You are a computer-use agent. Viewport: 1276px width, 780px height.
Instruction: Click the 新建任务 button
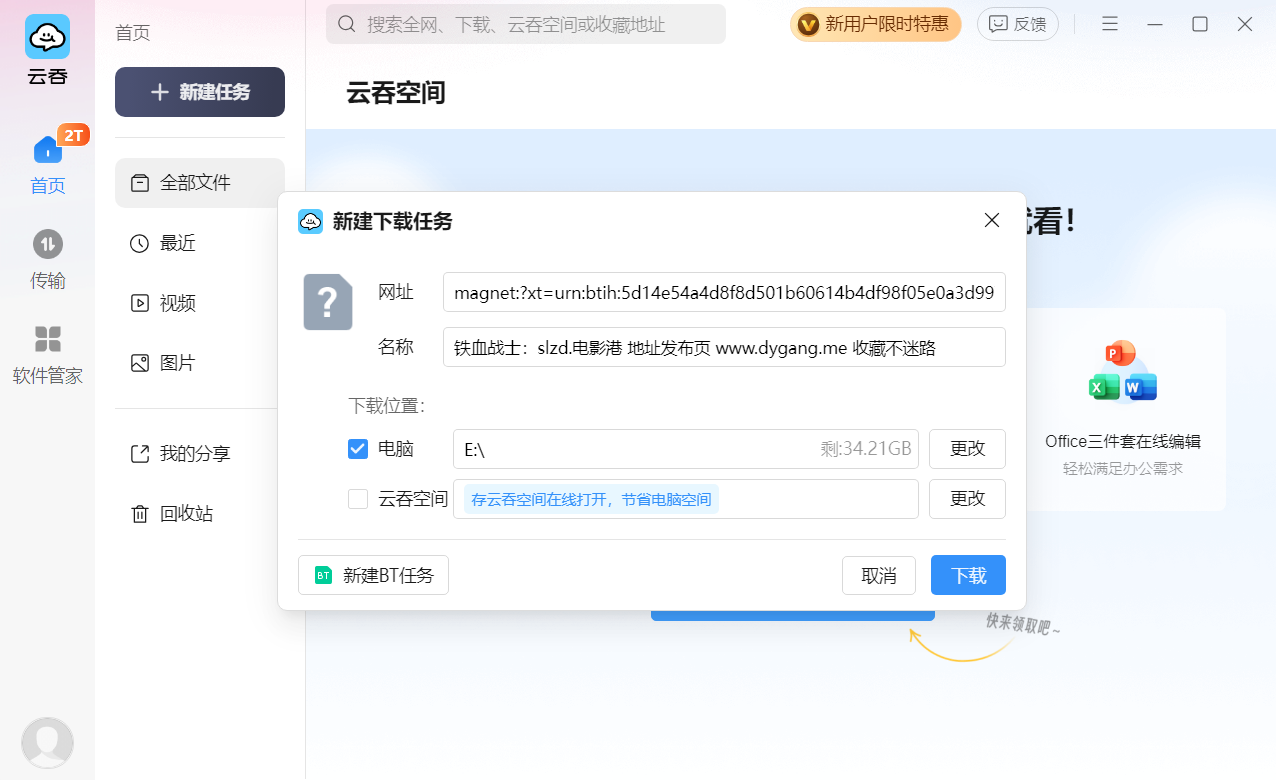199,91
